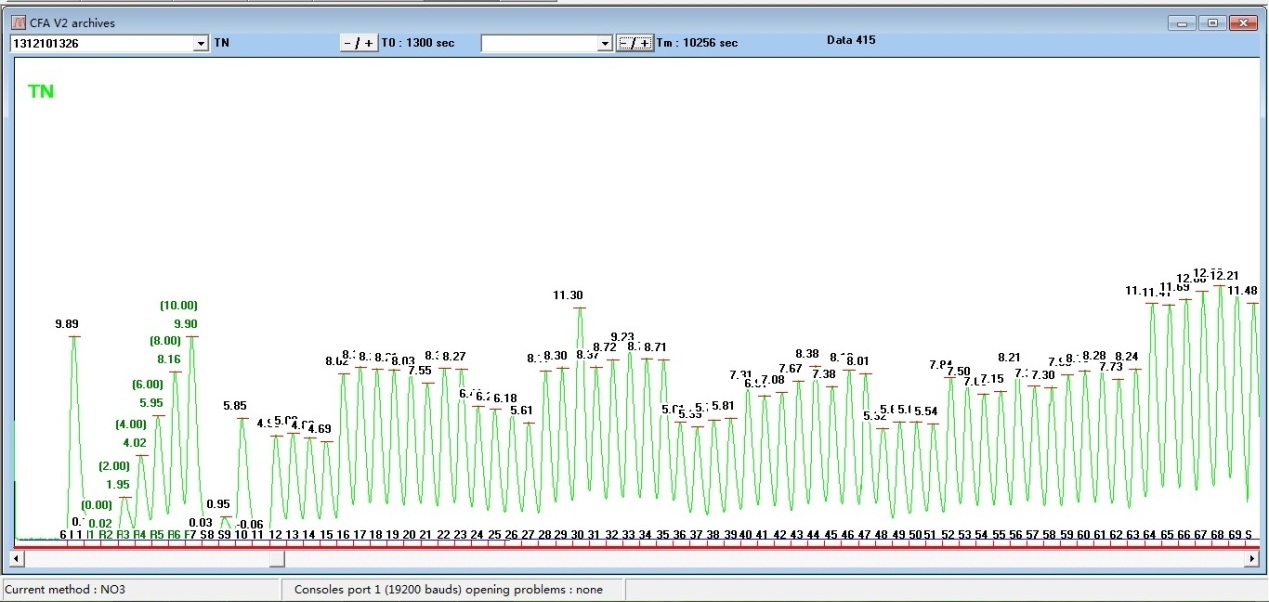Click the Tm : 10256 sec label

click(697, 43)
